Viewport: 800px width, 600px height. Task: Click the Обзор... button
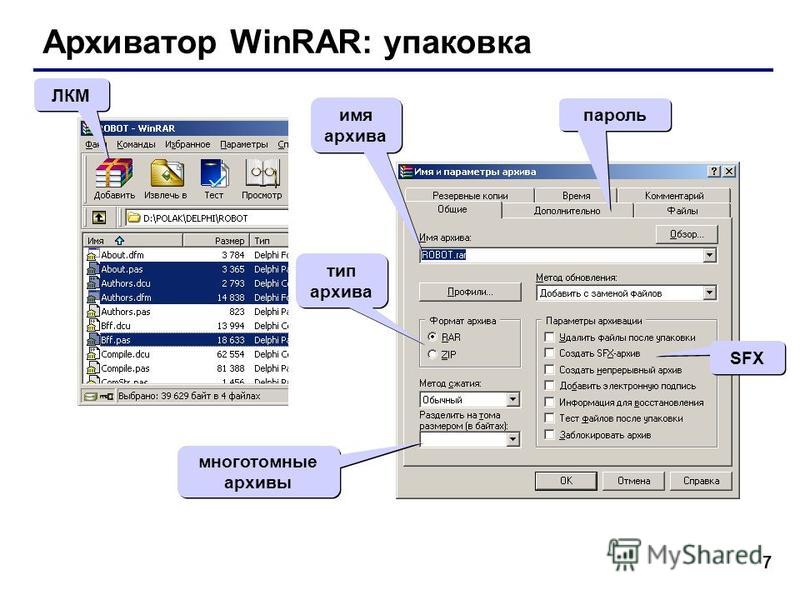coord(687,234)
